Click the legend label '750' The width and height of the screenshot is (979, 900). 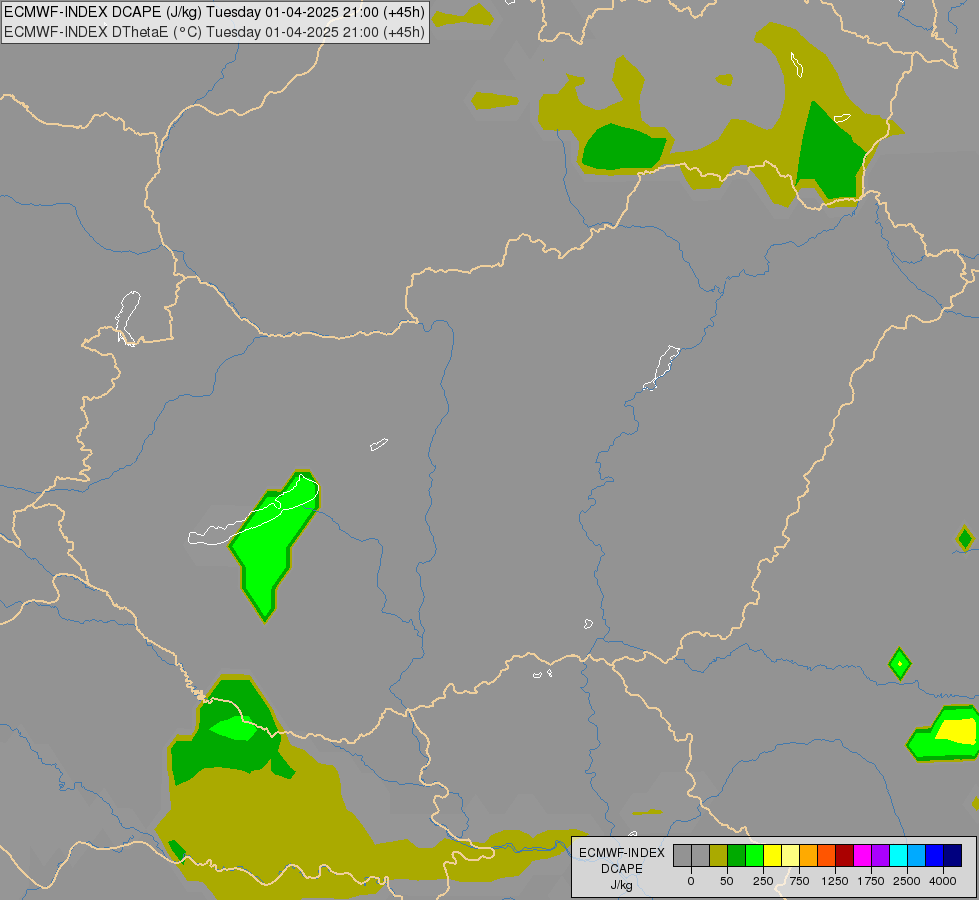tap(799, 881)
